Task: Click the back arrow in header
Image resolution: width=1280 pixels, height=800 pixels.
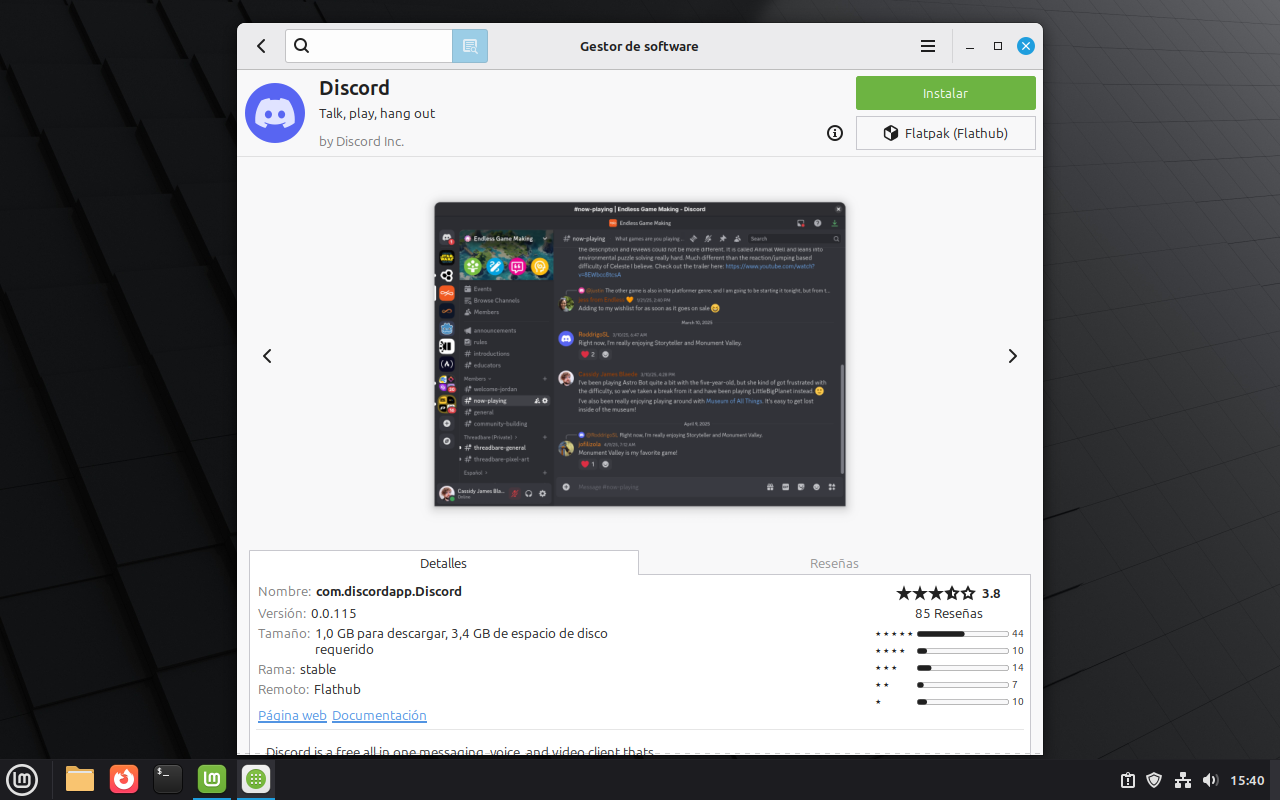Action: pos(262,46)
